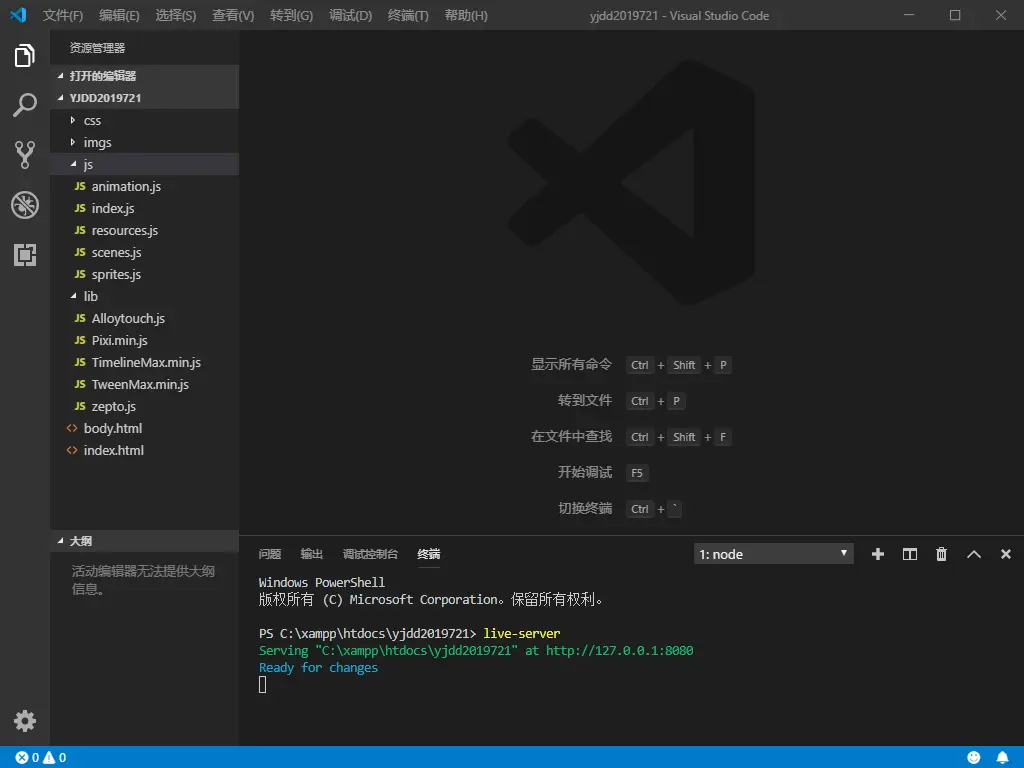Click 转到文件 shortcut hint

point(585,400)
